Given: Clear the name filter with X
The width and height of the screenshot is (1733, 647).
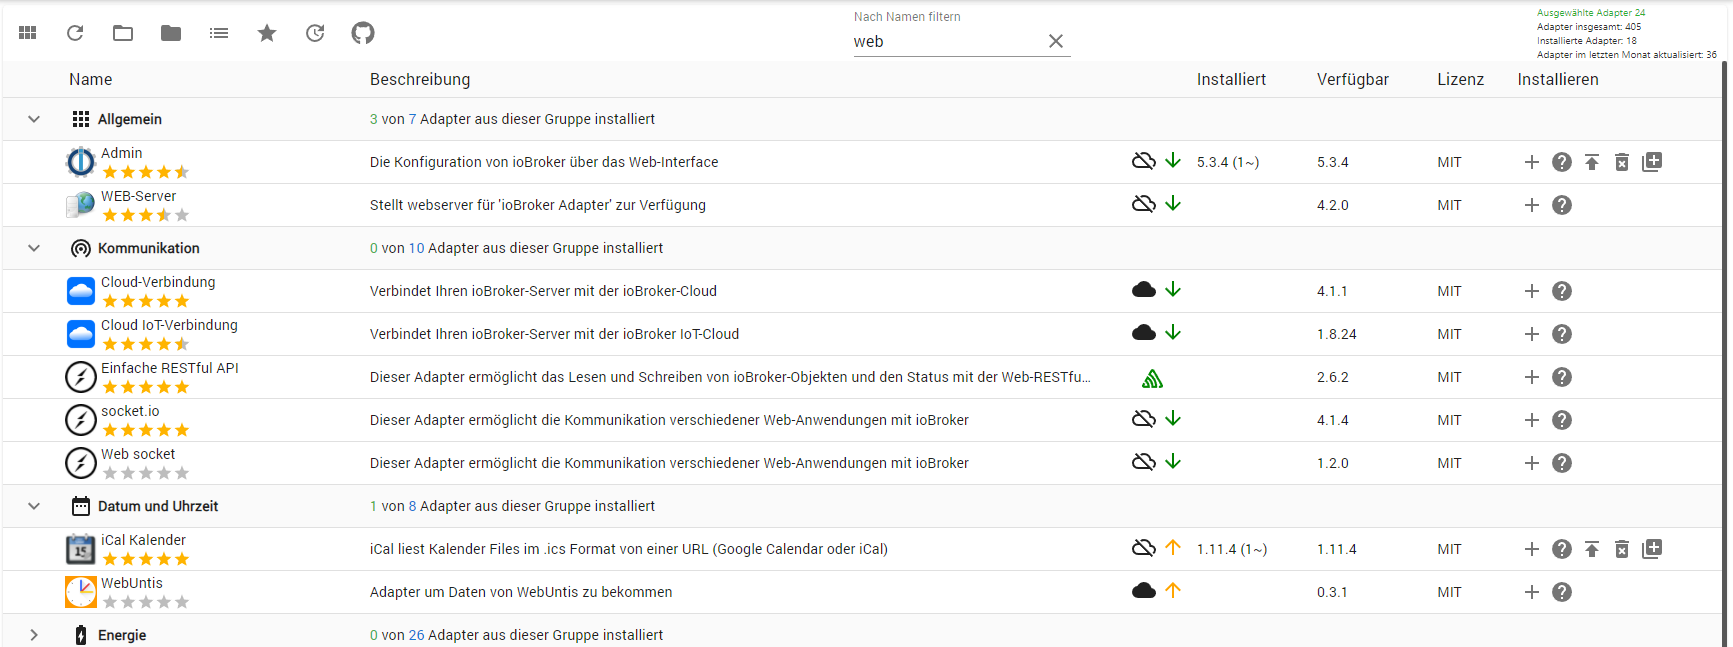Looking at the screenshot, I should (1056, 41).
